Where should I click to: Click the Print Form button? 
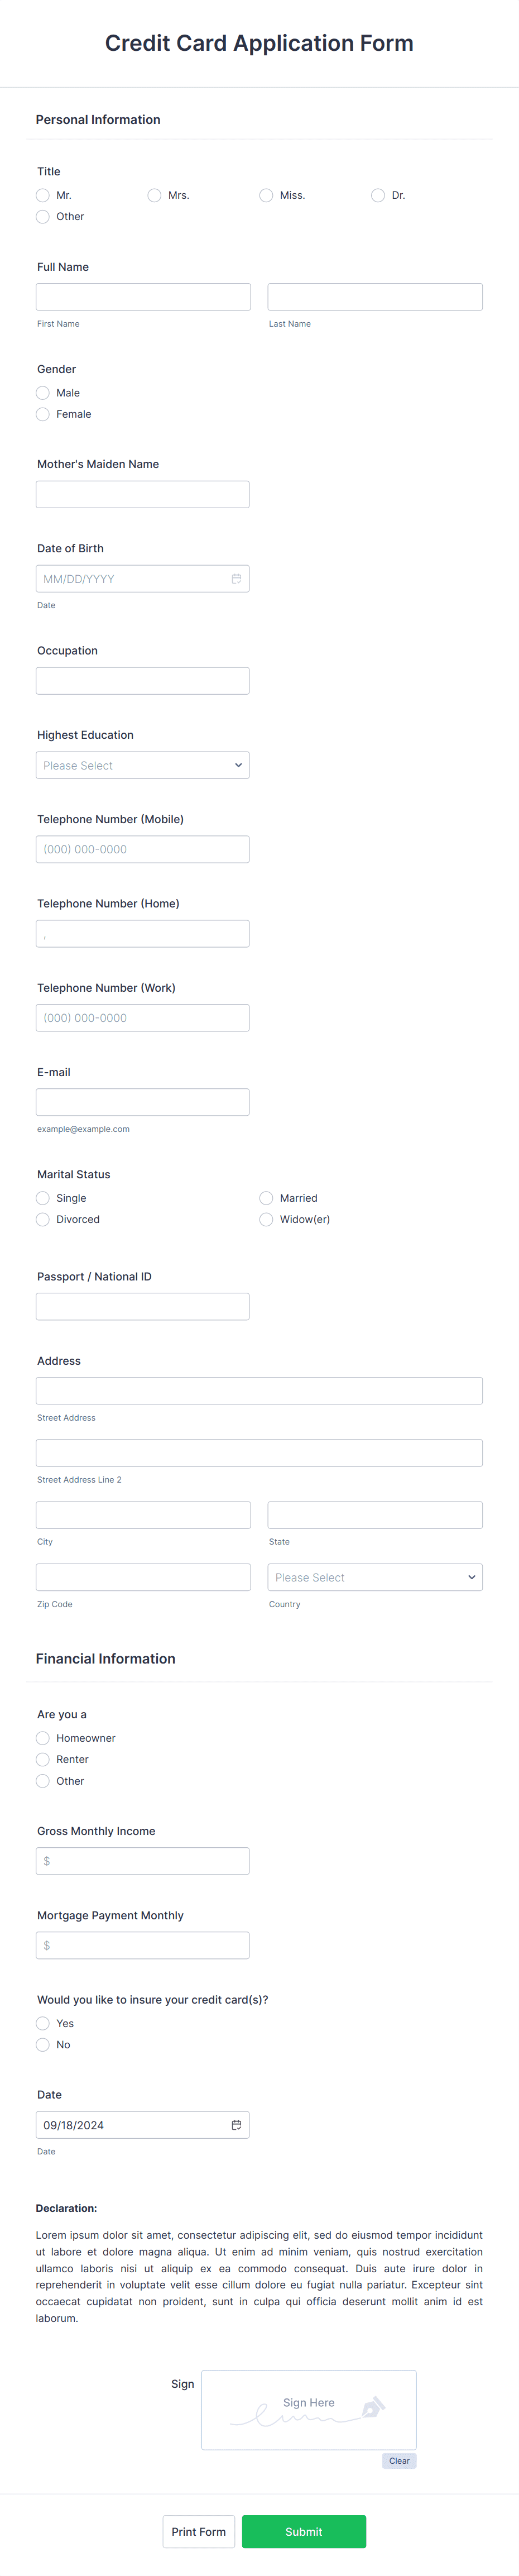tap(199, 2531)
